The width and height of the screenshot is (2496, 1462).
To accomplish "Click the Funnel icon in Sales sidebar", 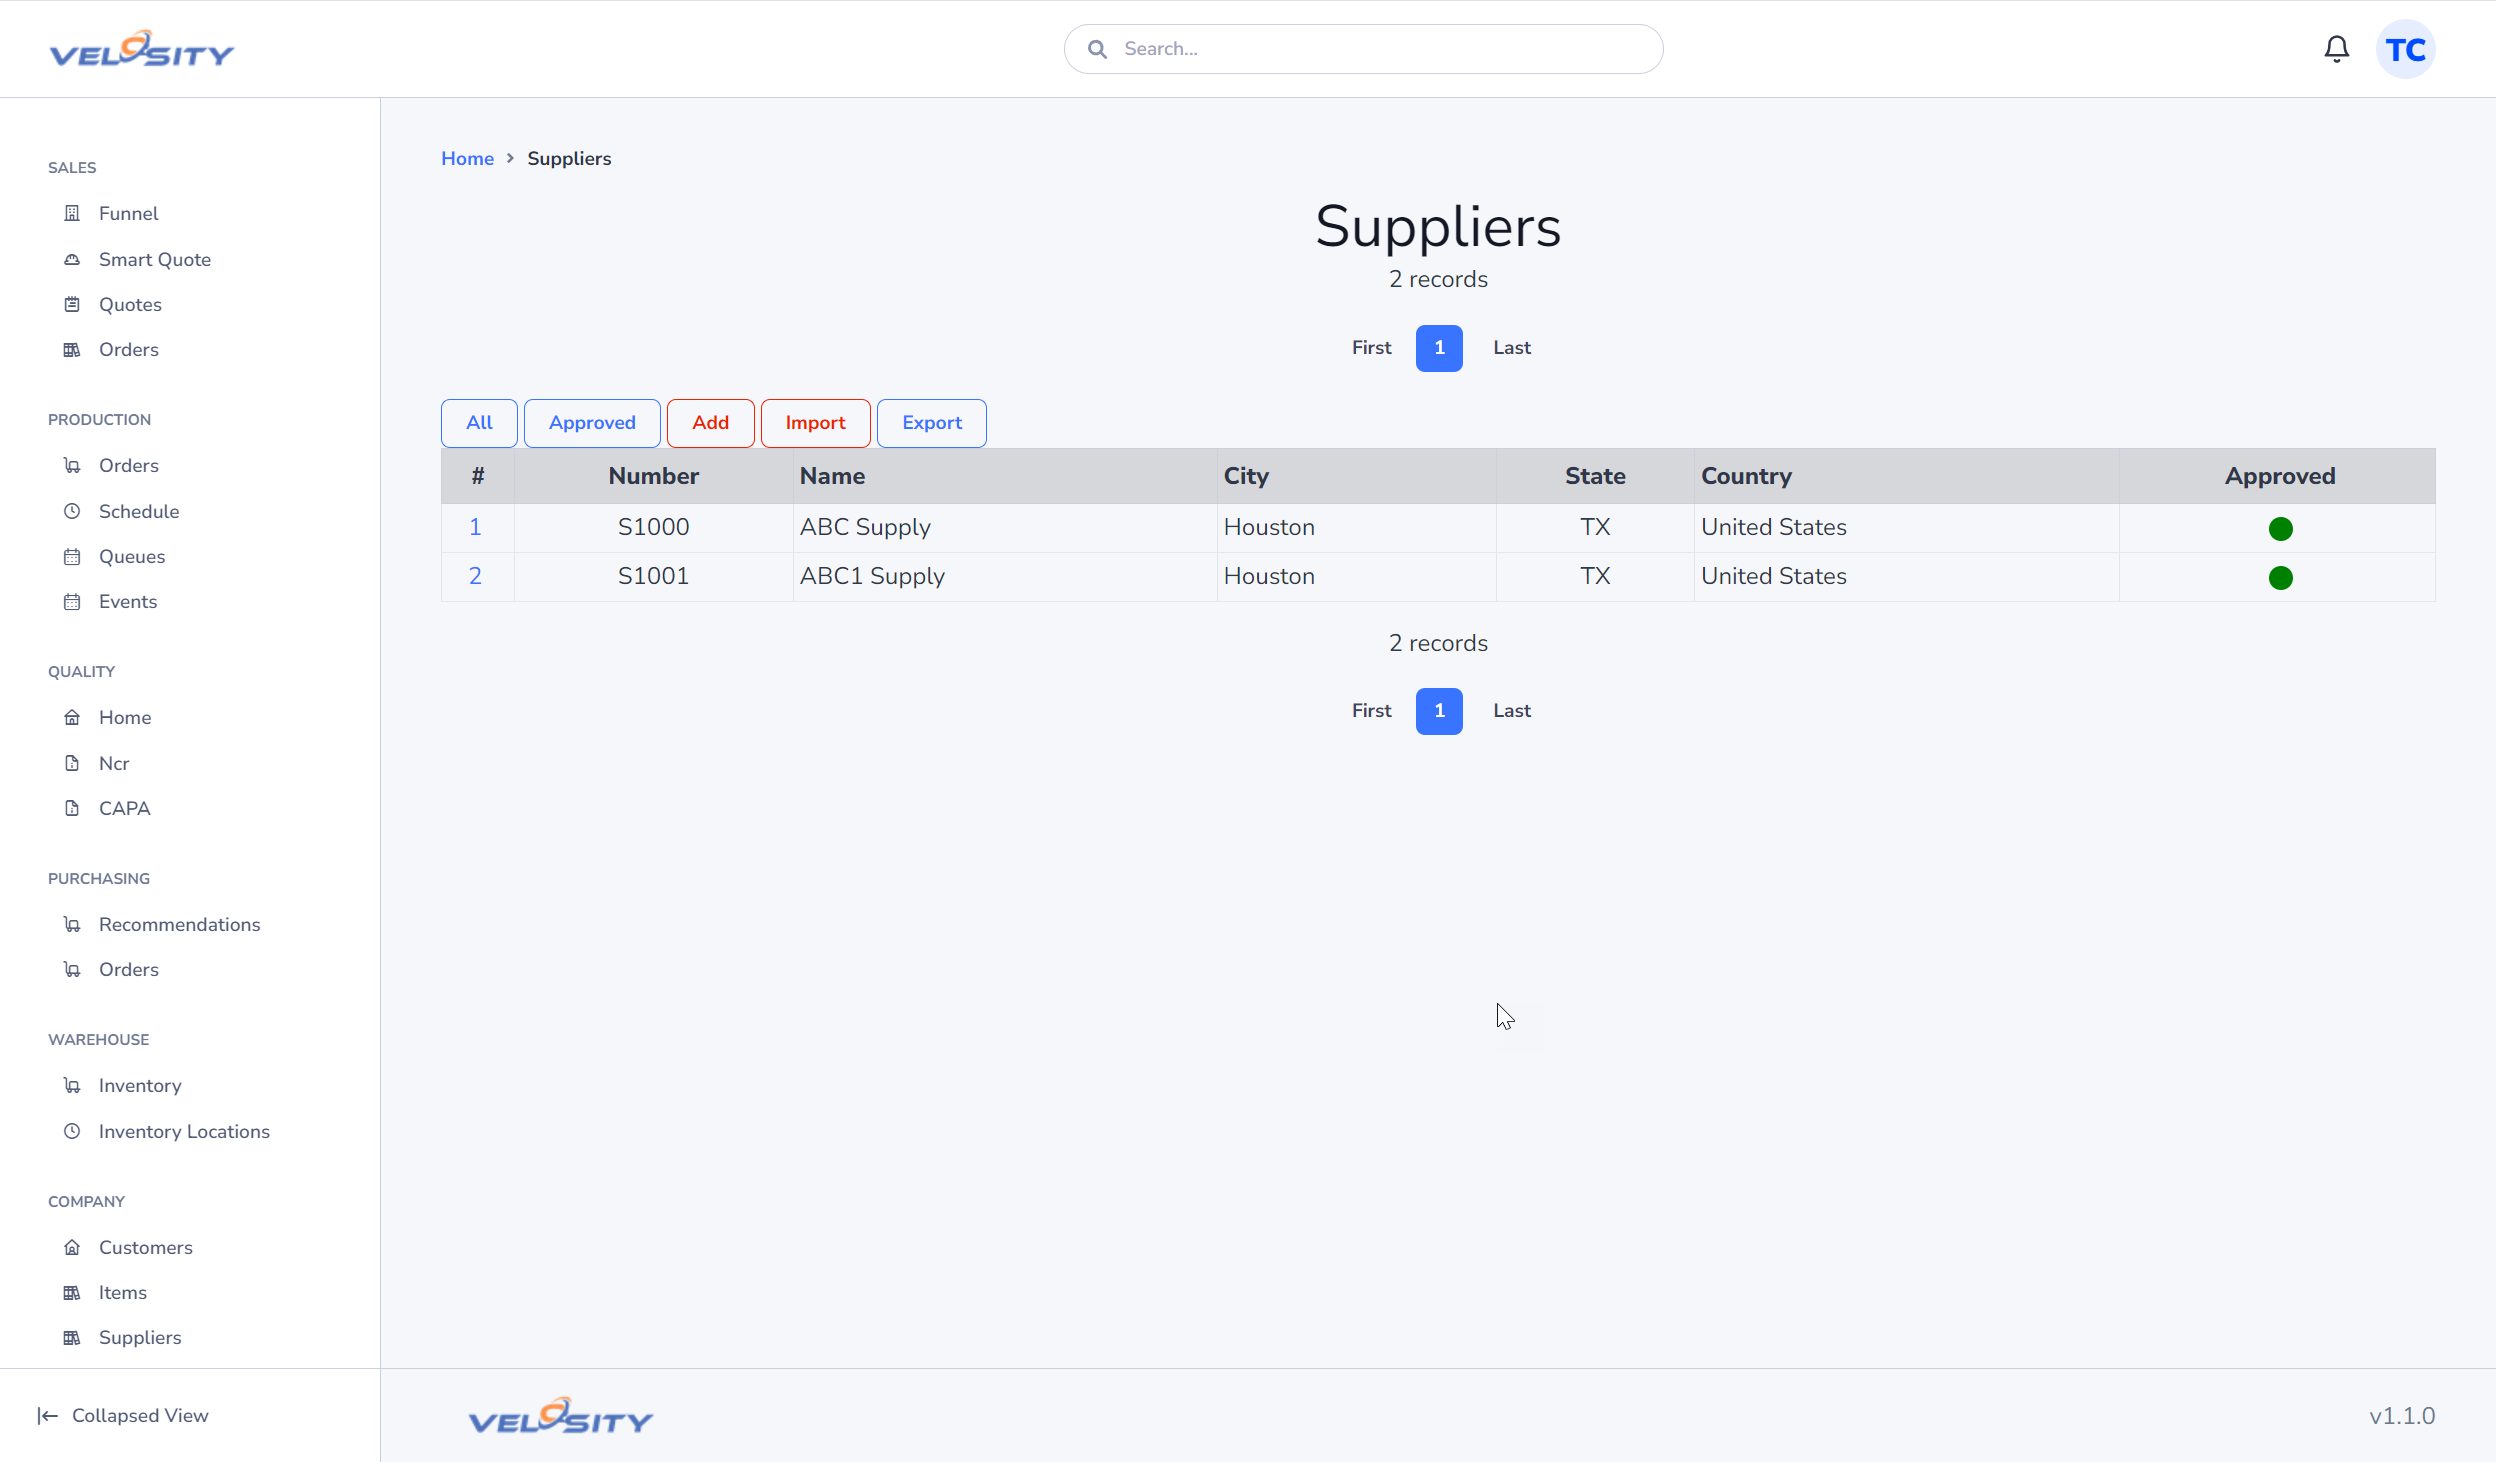I will (x=71, y=212).
